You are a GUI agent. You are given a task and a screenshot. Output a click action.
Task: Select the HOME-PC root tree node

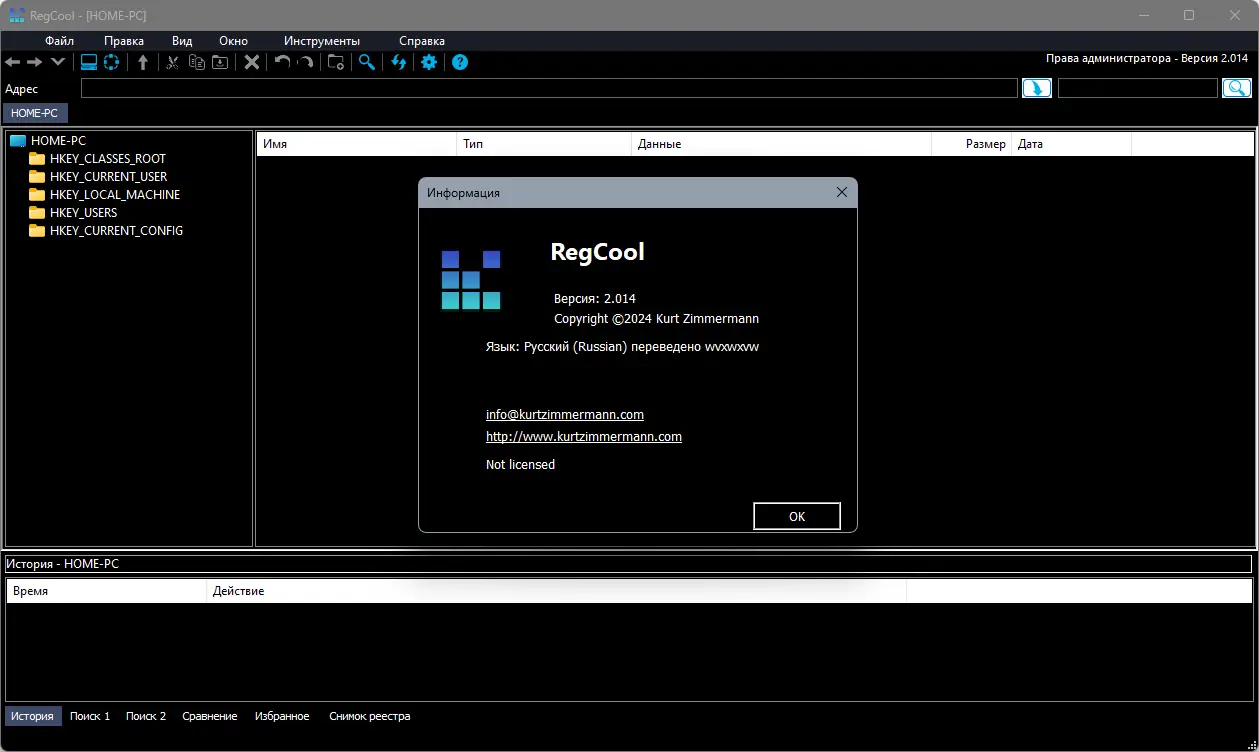[58, 141]
